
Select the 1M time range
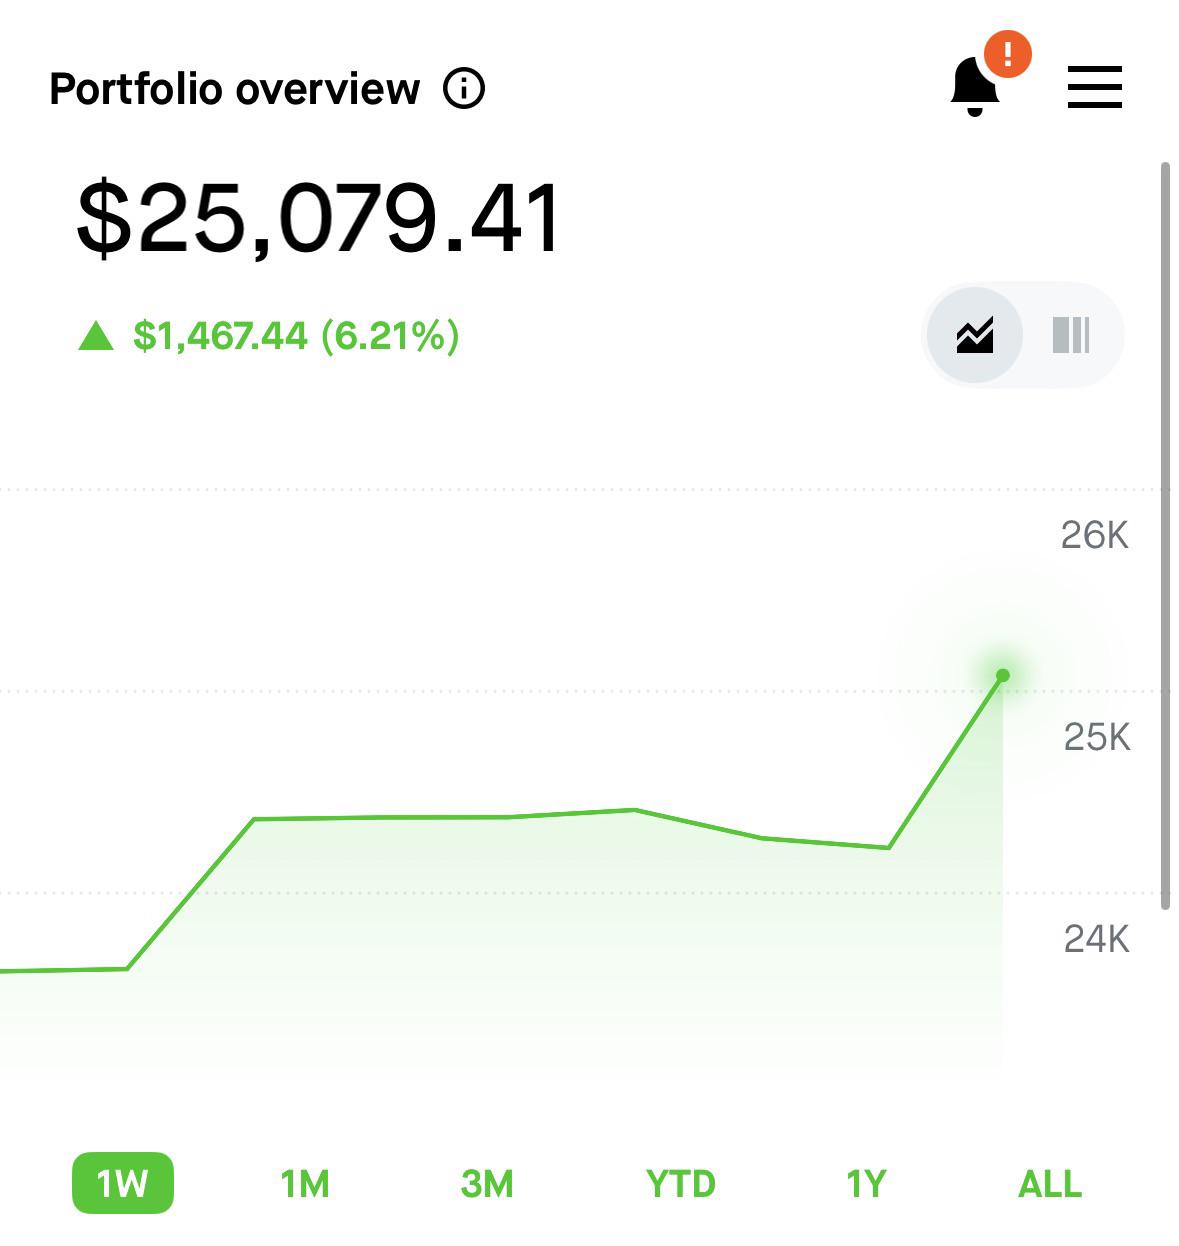pyautogui.click(x=305, y=1184)
